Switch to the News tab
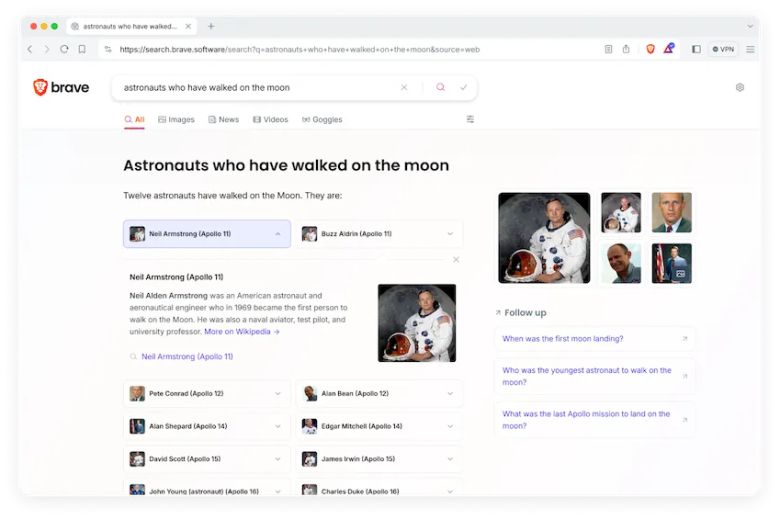This screenshot has width=780, height=519. coord(224,120)
